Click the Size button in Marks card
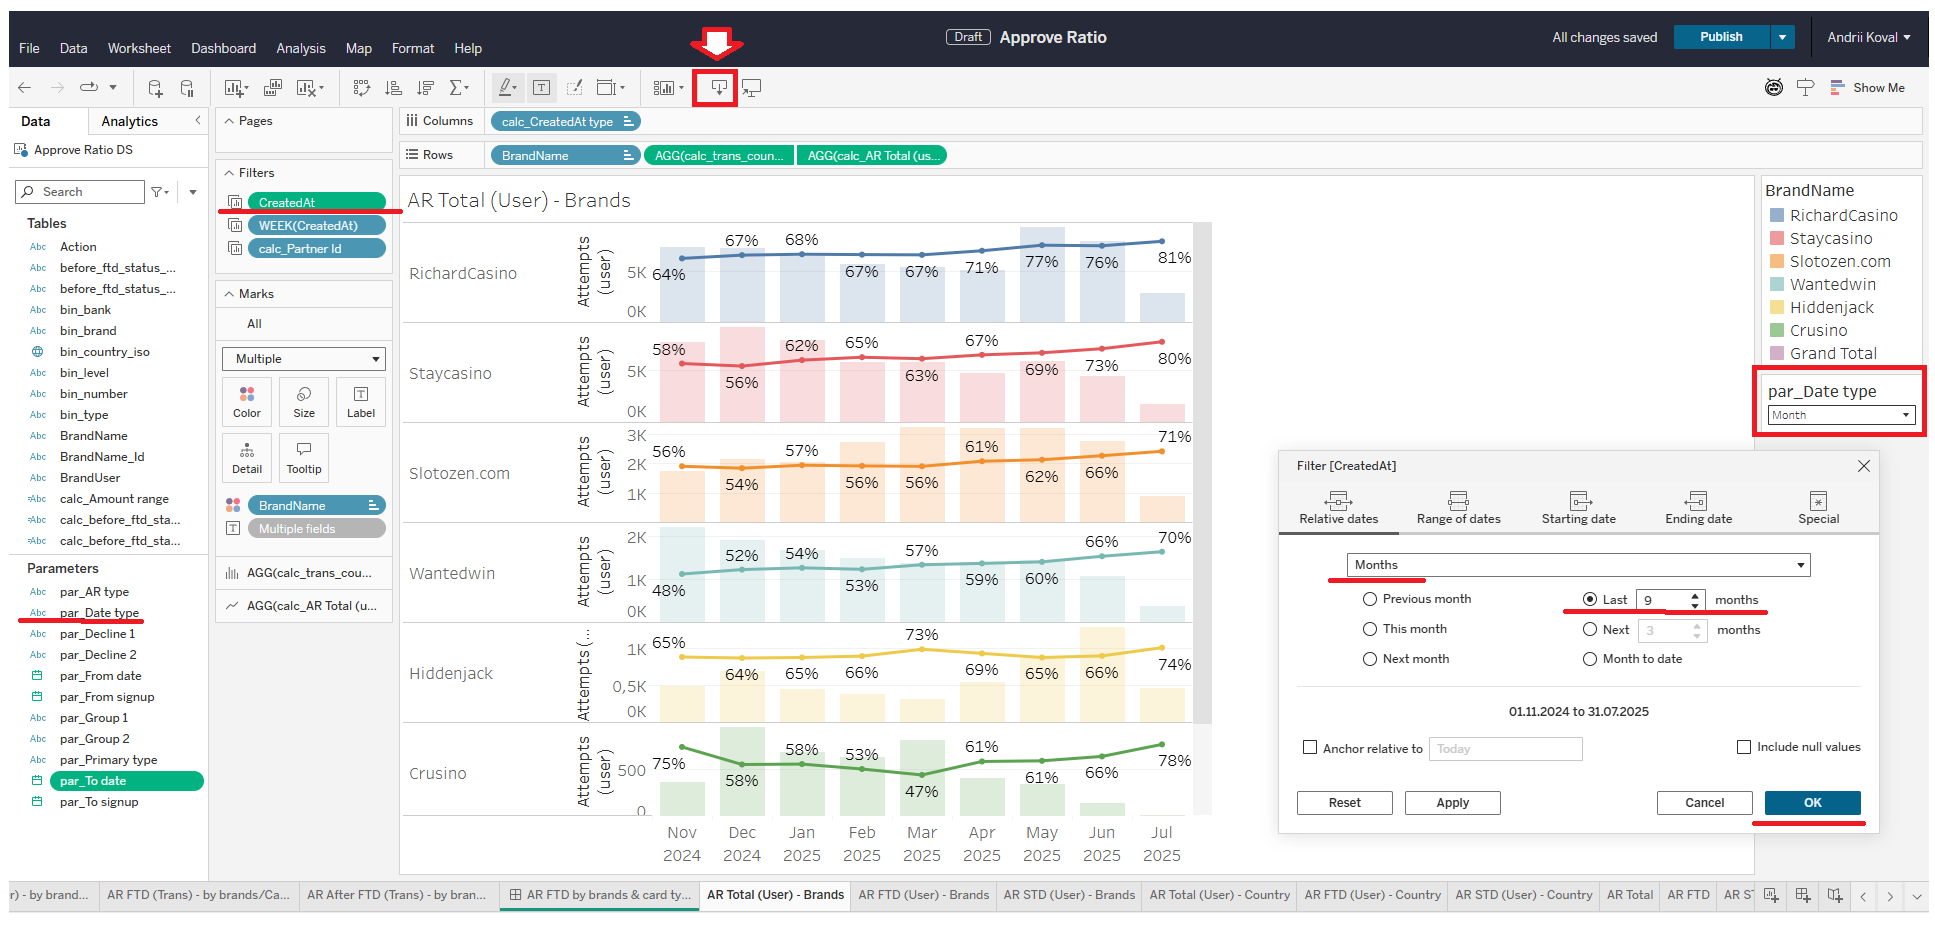The width and height of the screenshot is (1935, 925). point(304,402)
